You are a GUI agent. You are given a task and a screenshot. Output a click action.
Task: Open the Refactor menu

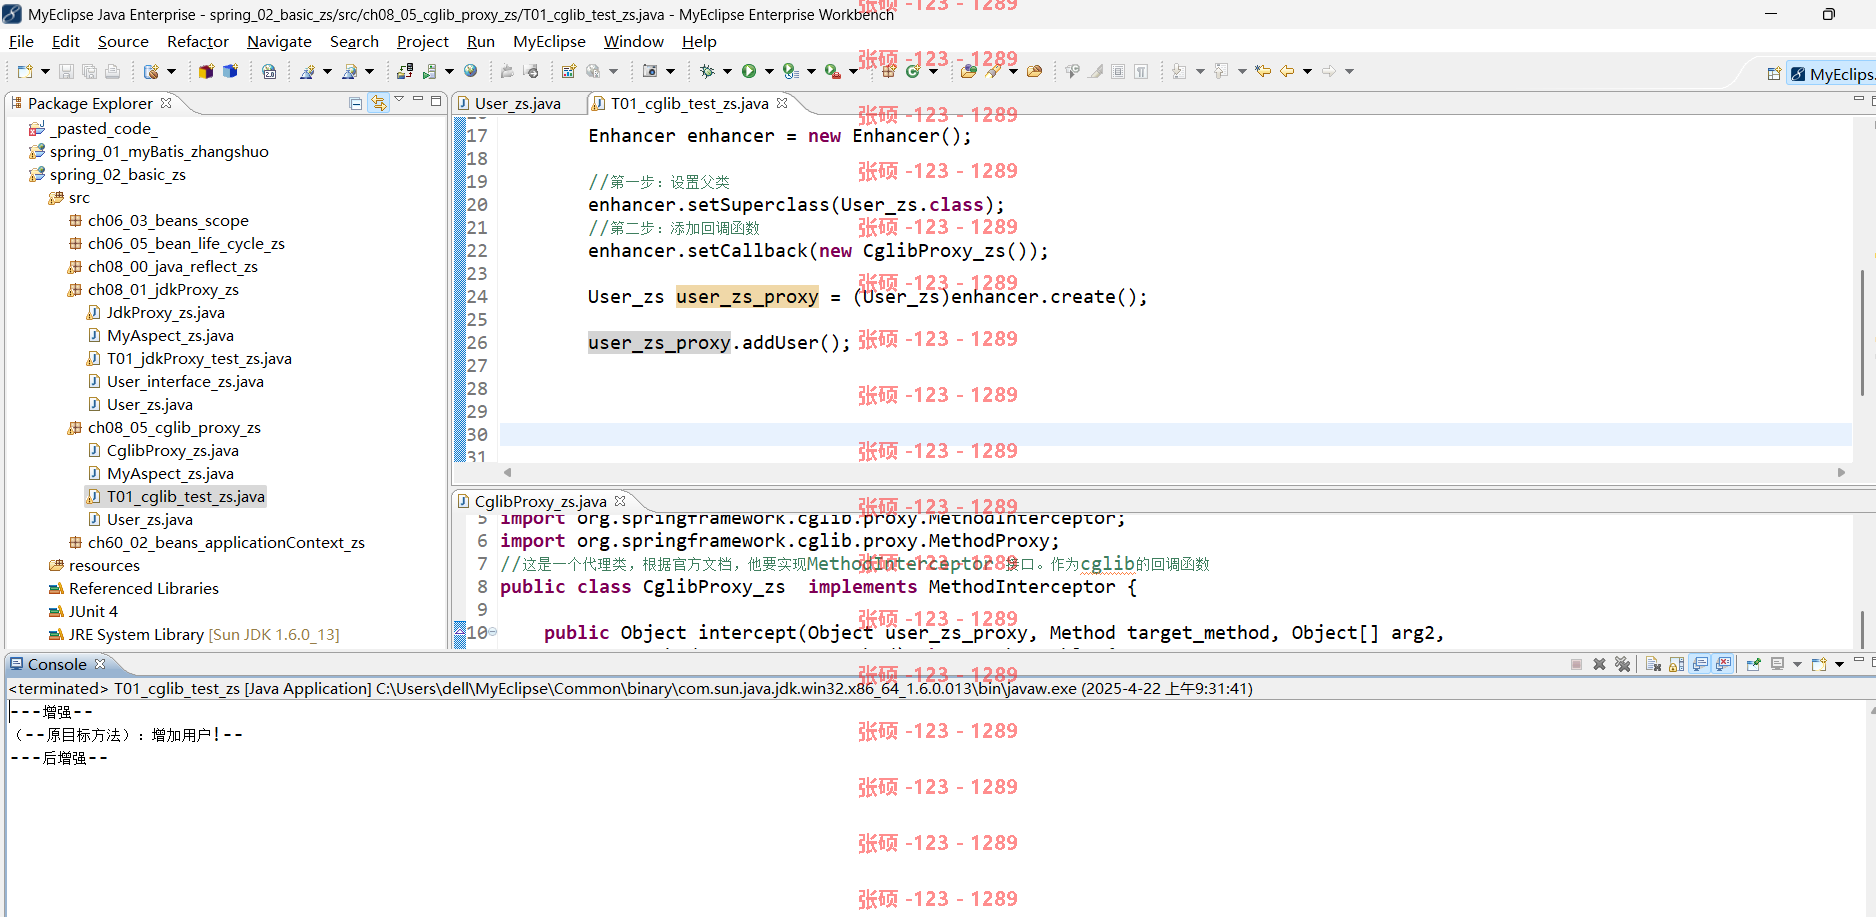tap(198, 41)
